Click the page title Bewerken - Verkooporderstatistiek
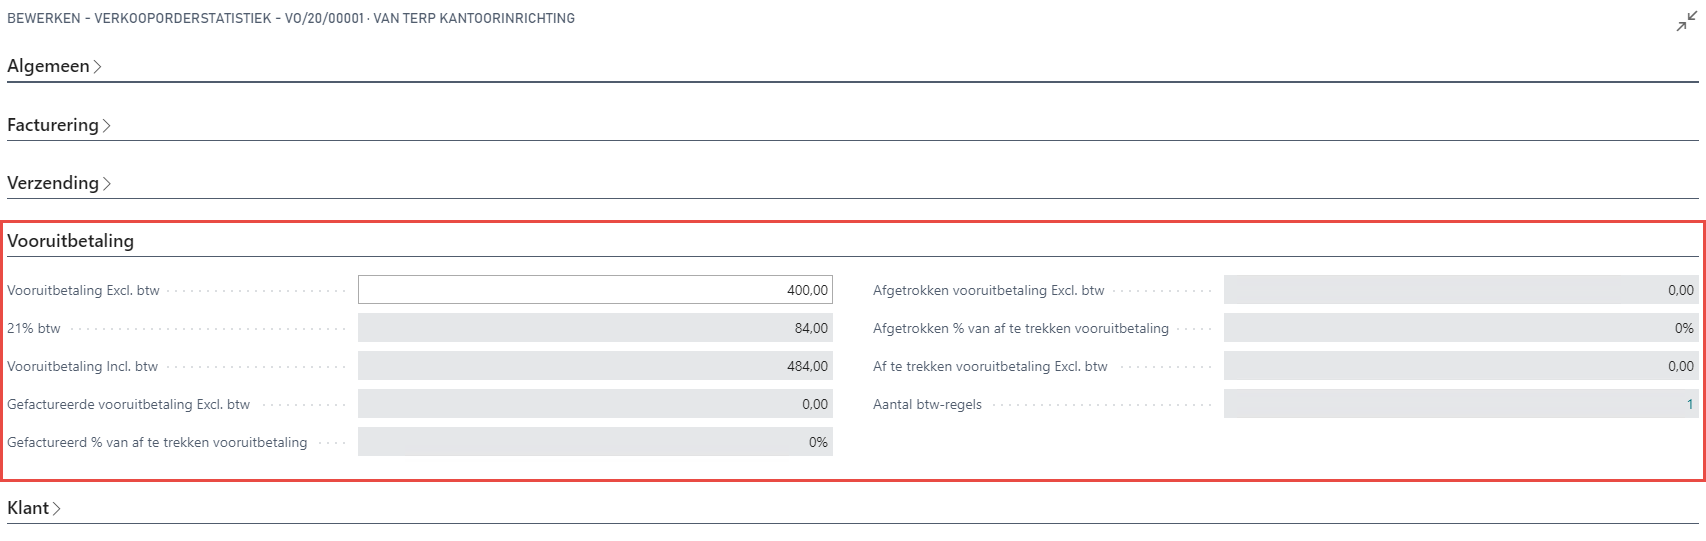Viewport: 1706px width, 541px height. (290, 18)
